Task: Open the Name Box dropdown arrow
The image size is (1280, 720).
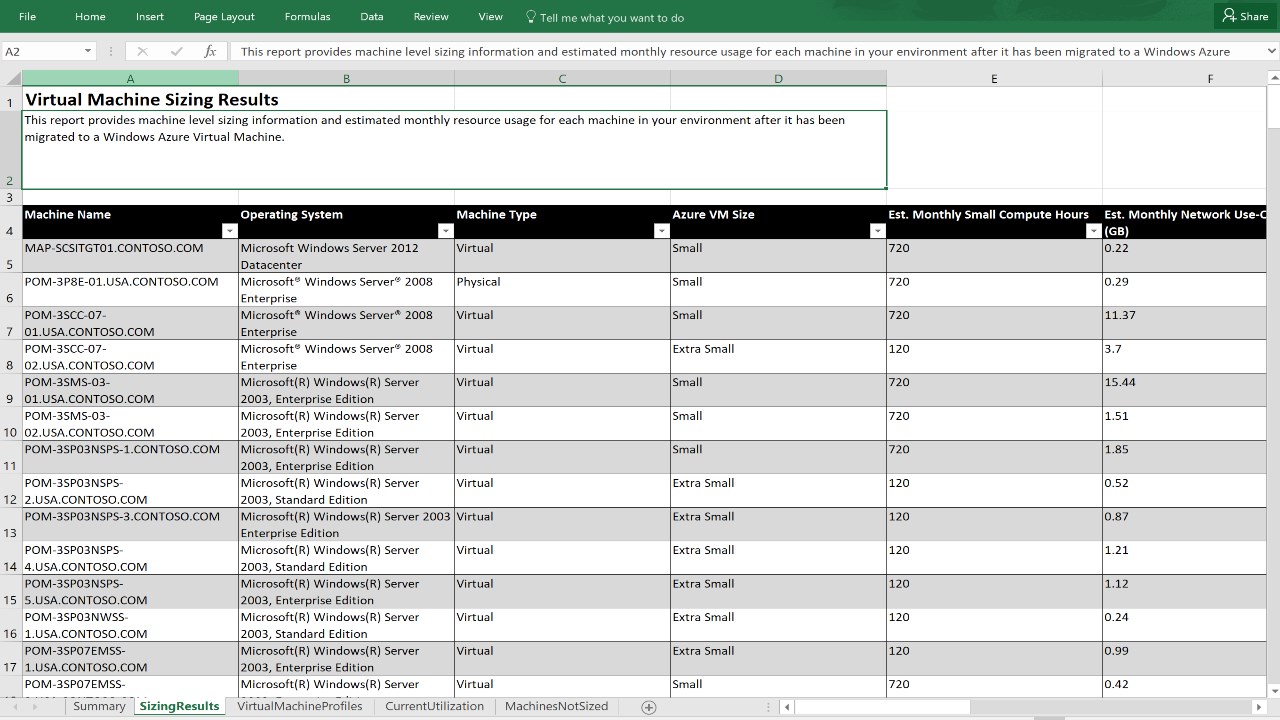Action: tap(88, 51)
